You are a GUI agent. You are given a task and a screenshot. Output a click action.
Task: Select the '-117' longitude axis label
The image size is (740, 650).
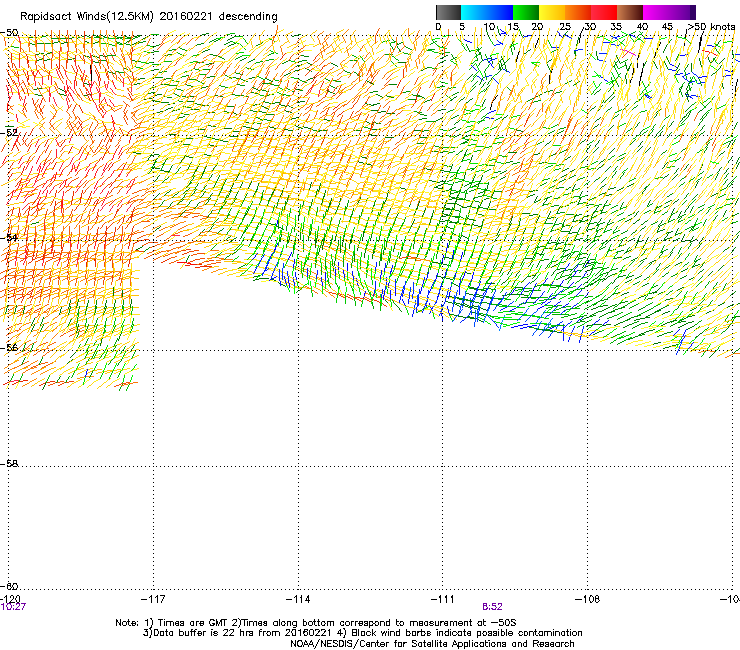tap(154, 599)
